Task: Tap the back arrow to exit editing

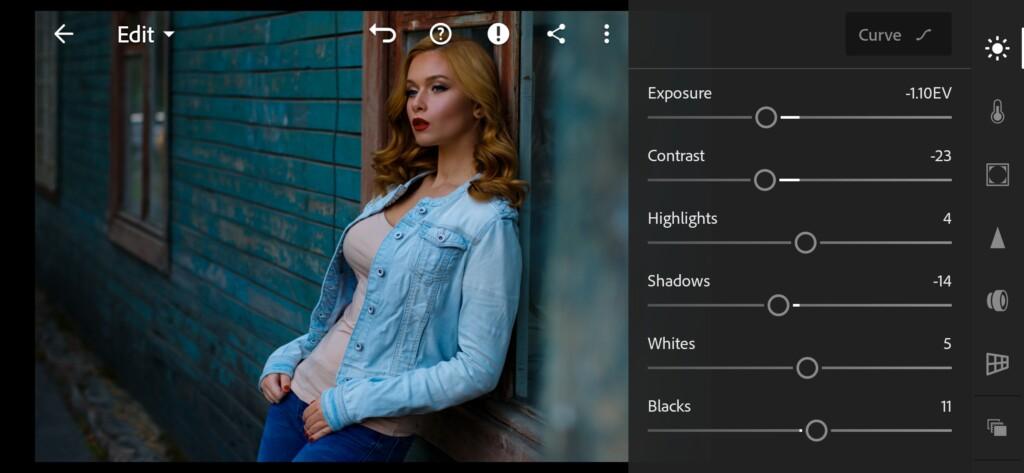Action: [x=63, y=34]
